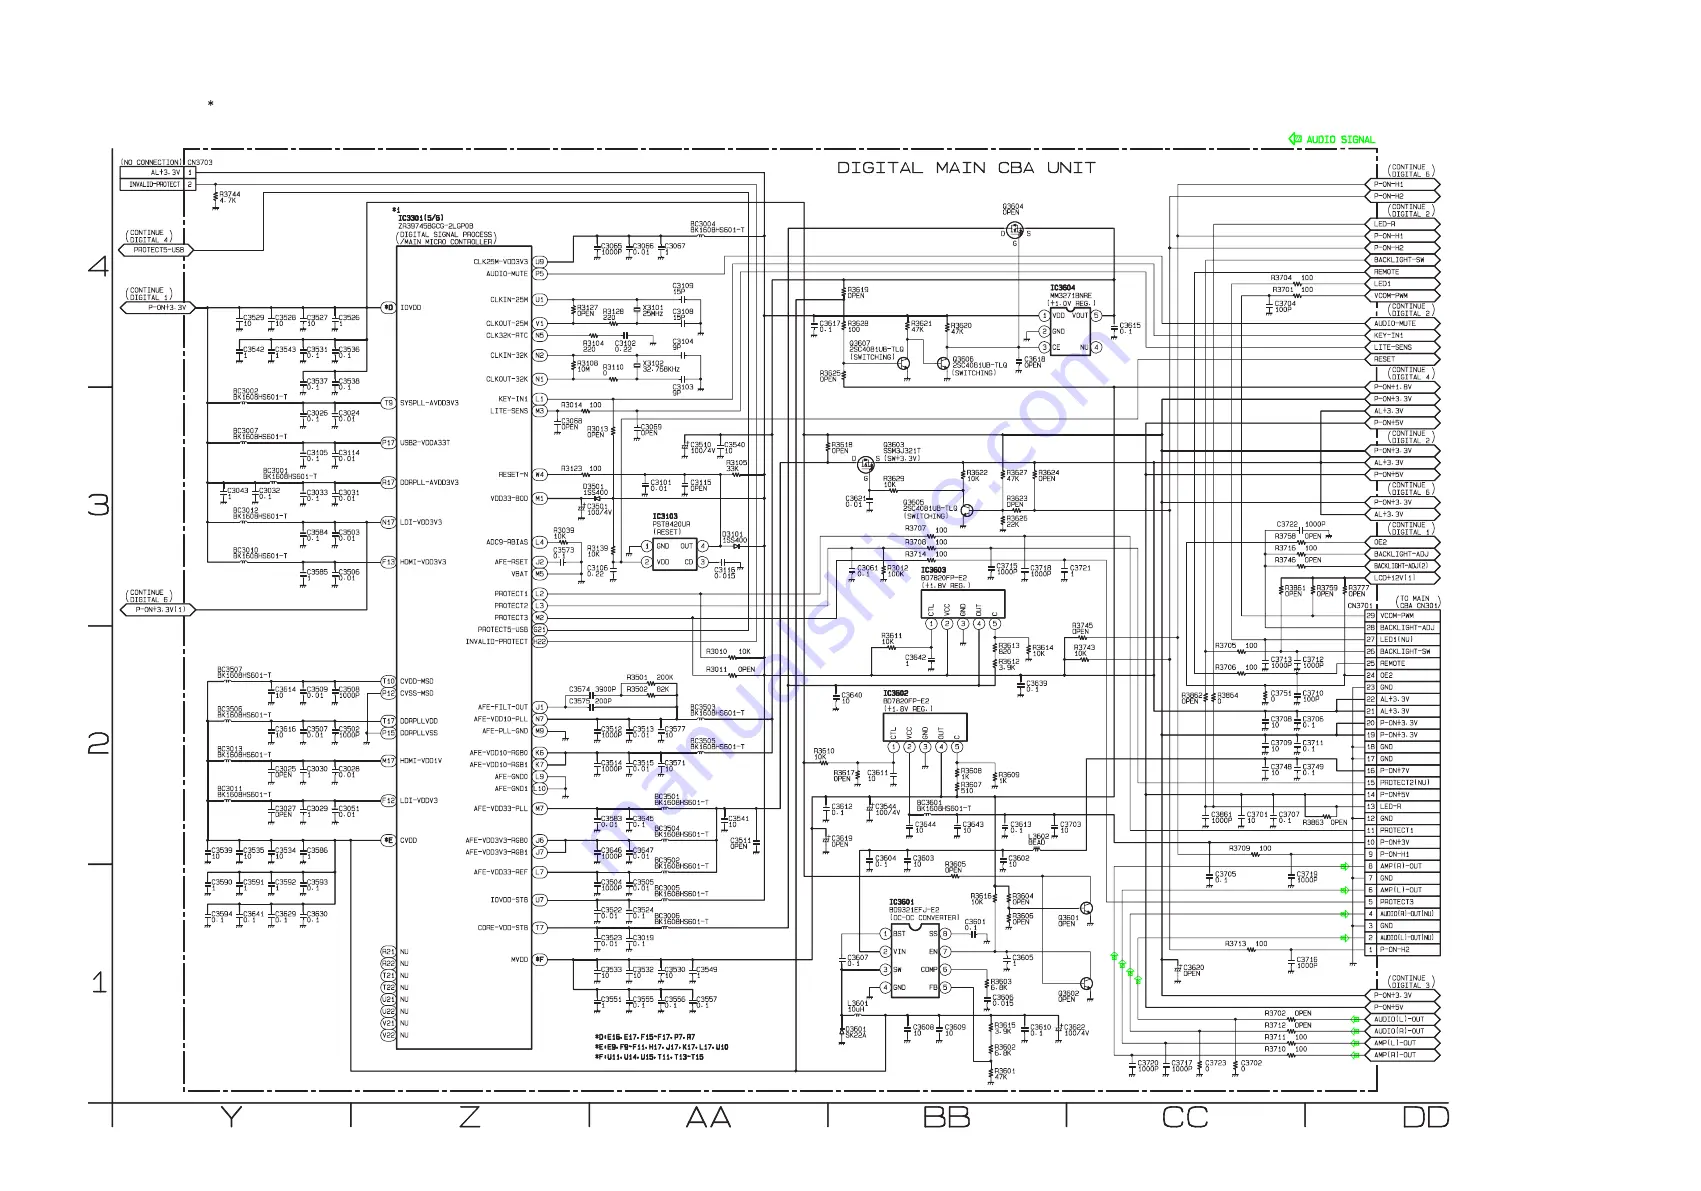Viewport: 1701px width, 1191px height.
Task: Click the CLK25M-VDD3V3 pin label
Action: 500,262
